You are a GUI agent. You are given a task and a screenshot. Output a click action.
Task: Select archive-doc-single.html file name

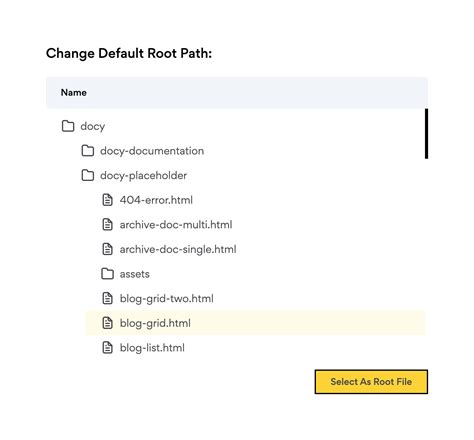click(x=178, y=249)
